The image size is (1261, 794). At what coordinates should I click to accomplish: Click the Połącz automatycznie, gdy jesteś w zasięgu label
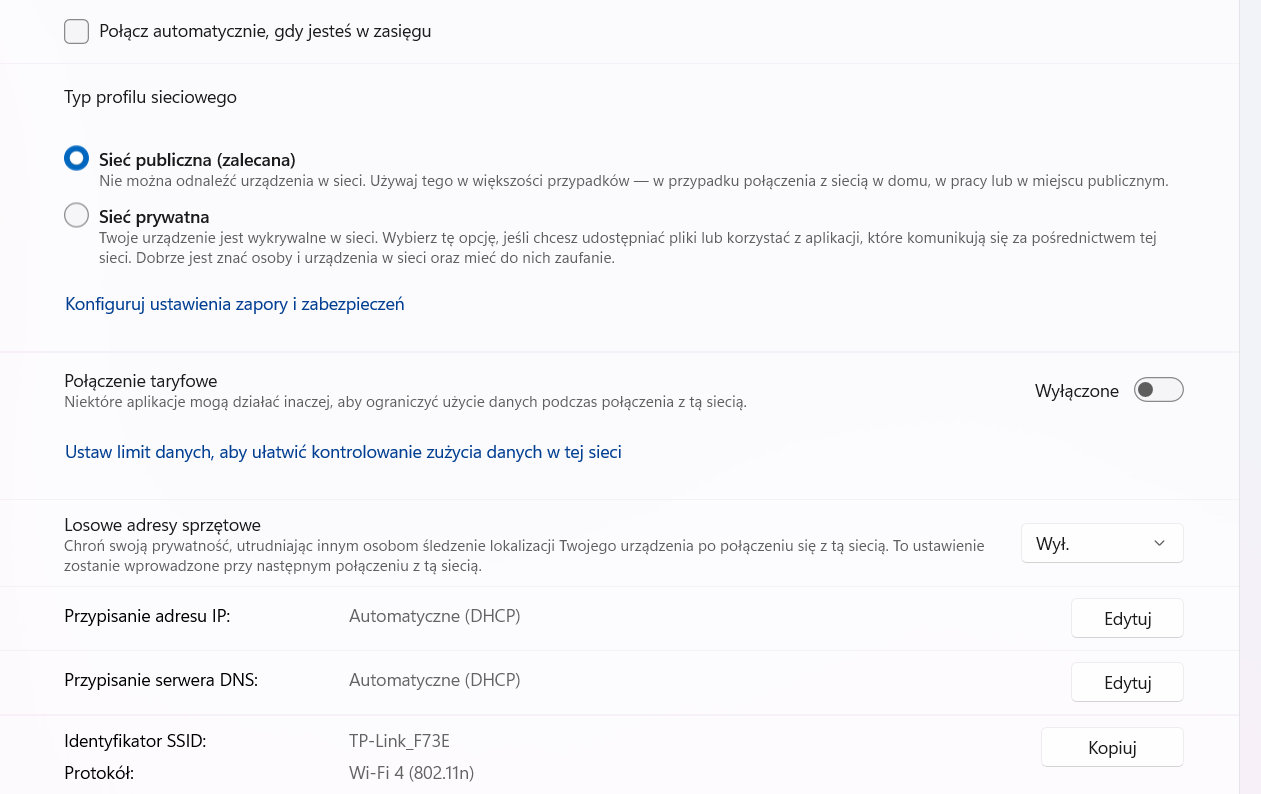265,31
